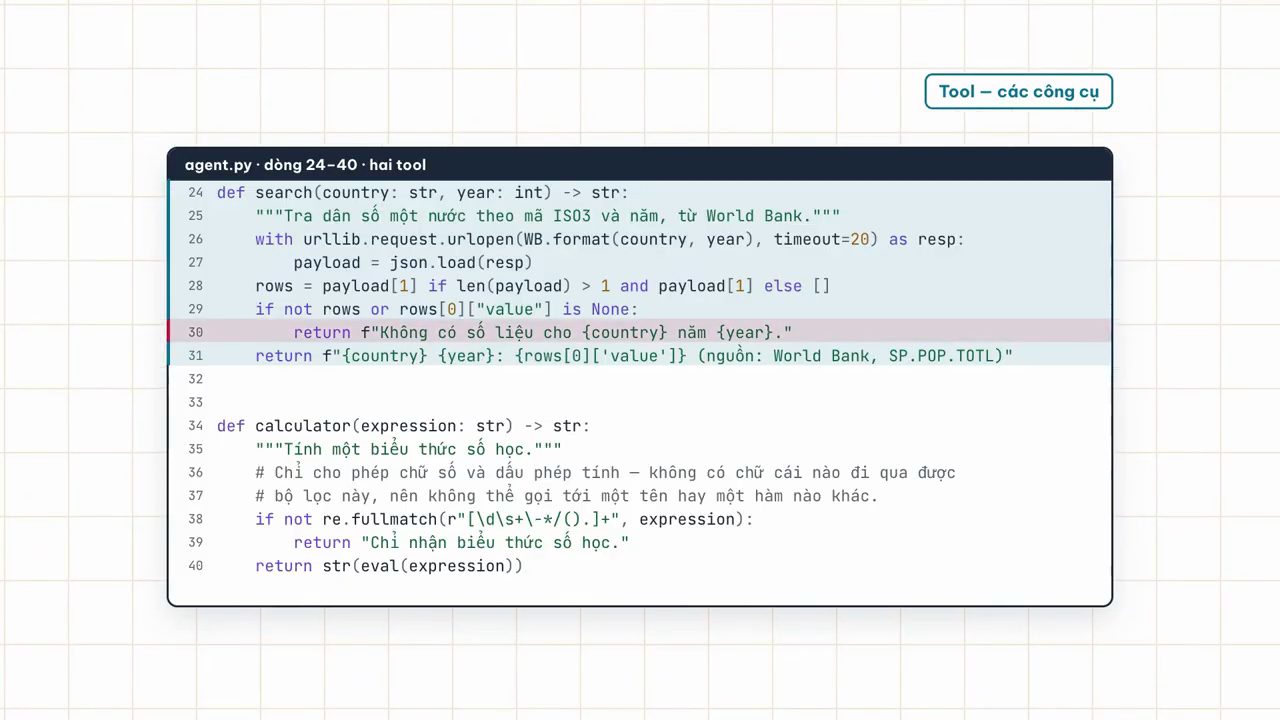
Task: Click the line "rows = payload[1] if len(payload) > 1"
Action: coord(543,286)
